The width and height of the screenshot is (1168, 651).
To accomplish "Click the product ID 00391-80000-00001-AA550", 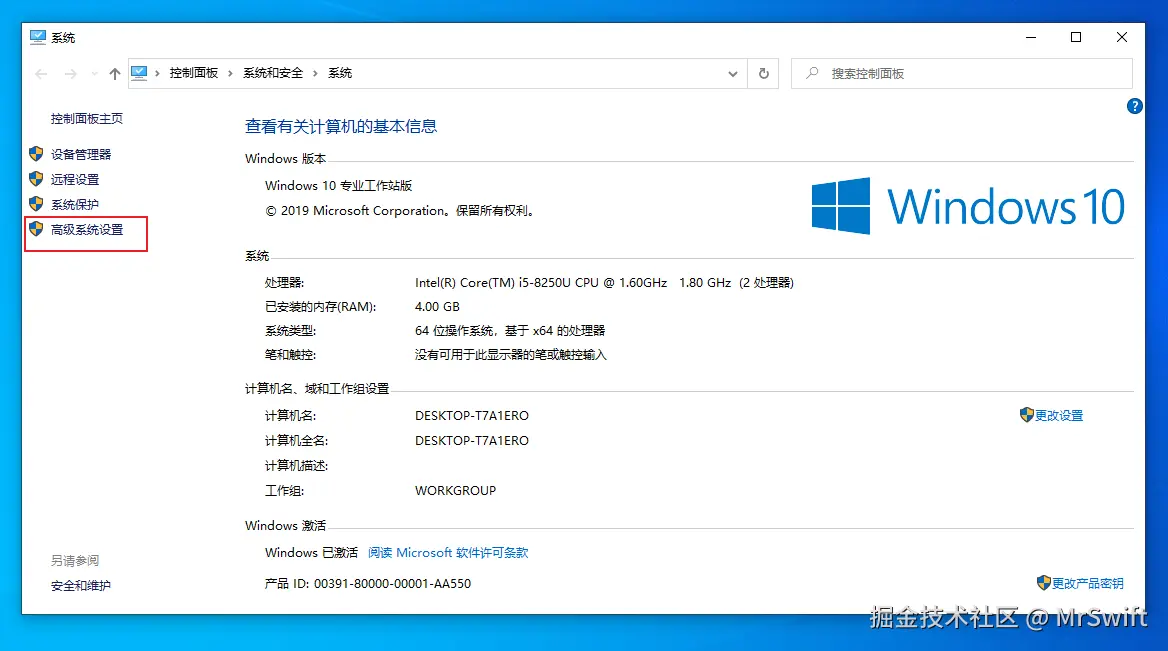I will coord(393,583).
